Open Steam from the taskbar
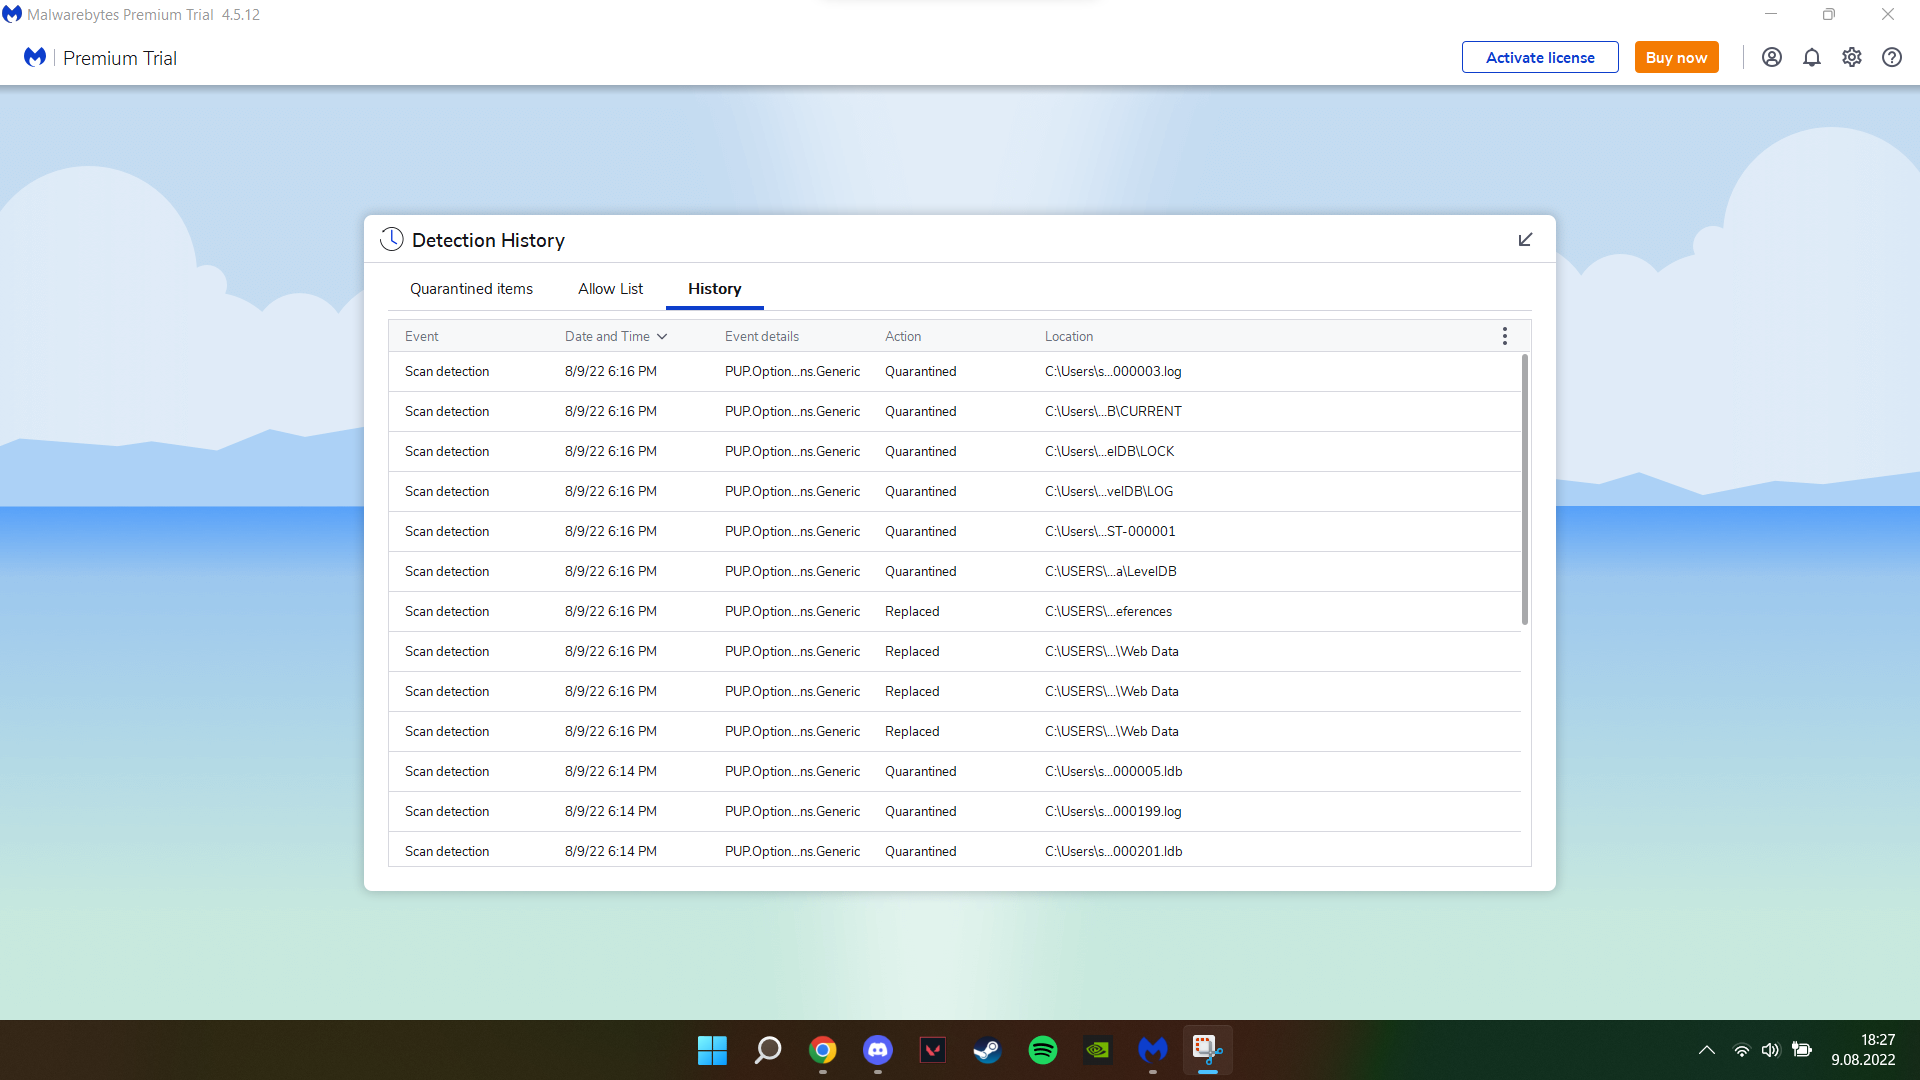 987,1050
